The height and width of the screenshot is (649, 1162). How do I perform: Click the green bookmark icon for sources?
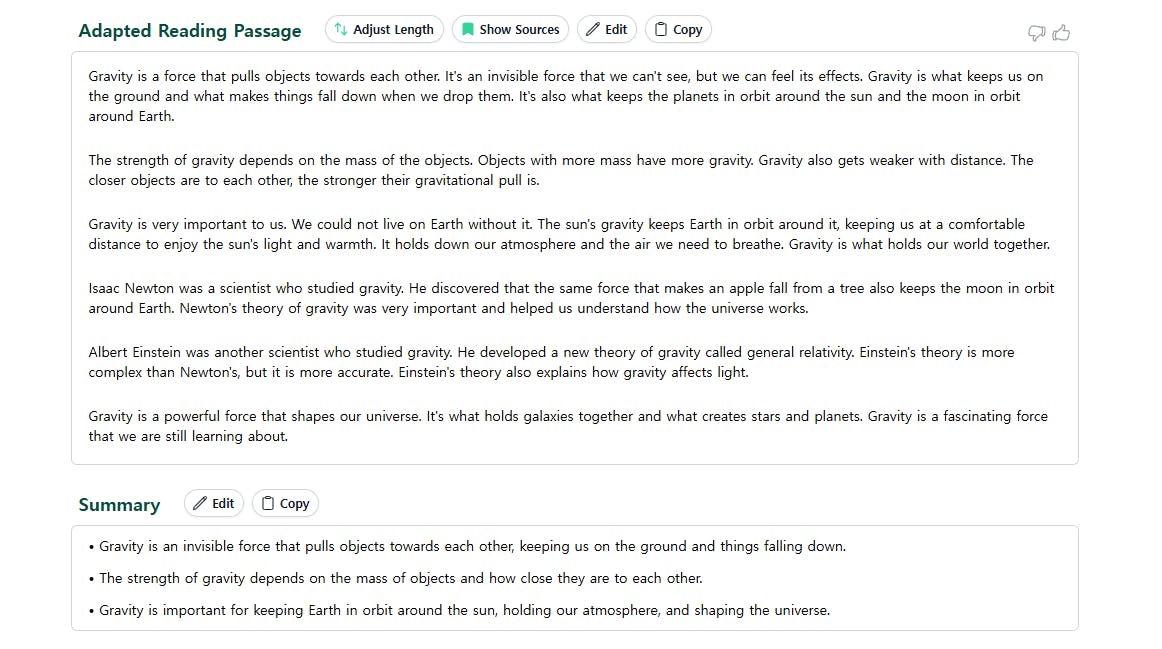click(x=467, y=30)
